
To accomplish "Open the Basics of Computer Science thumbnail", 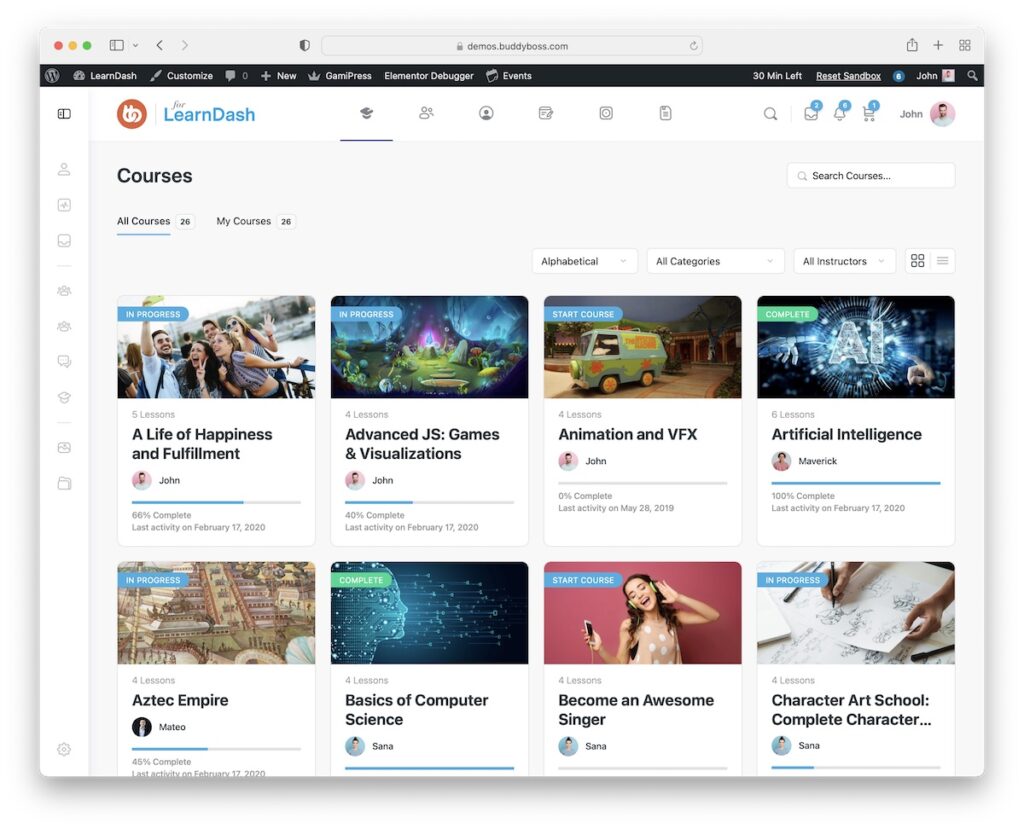I will click(x=429, y=613).
